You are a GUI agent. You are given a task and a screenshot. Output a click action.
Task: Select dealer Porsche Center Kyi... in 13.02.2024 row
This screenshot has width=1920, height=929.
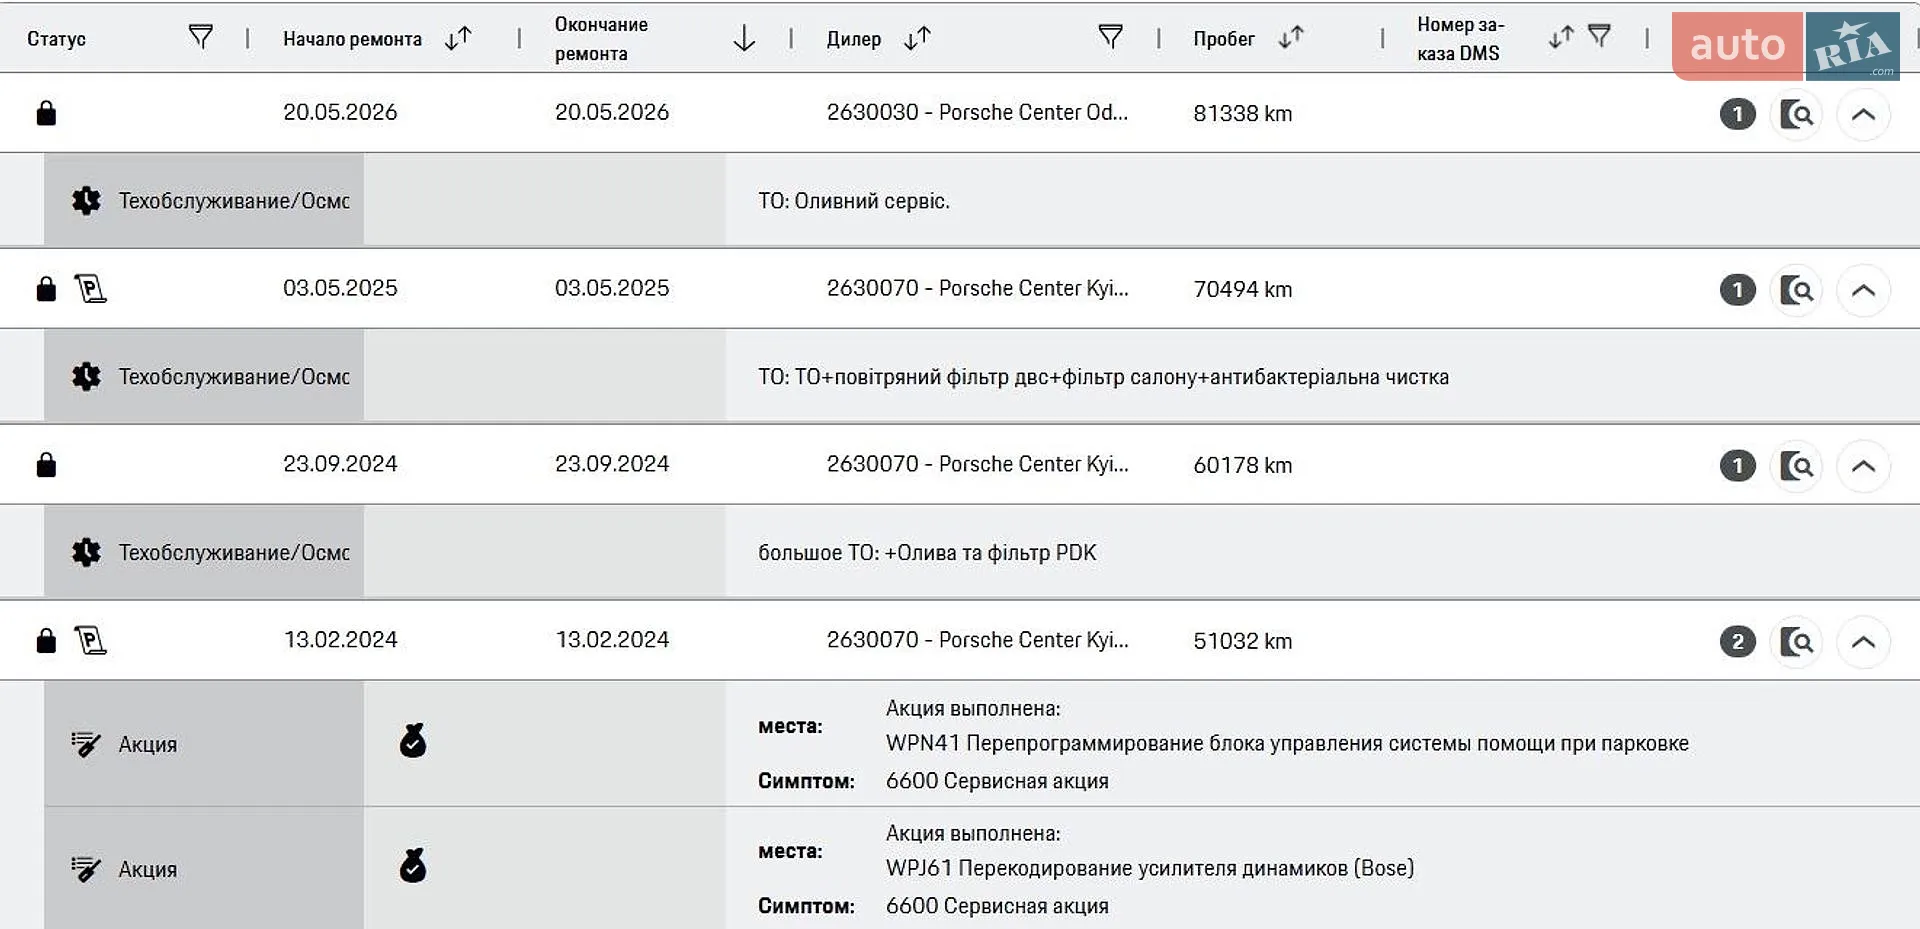coord(977,641)
